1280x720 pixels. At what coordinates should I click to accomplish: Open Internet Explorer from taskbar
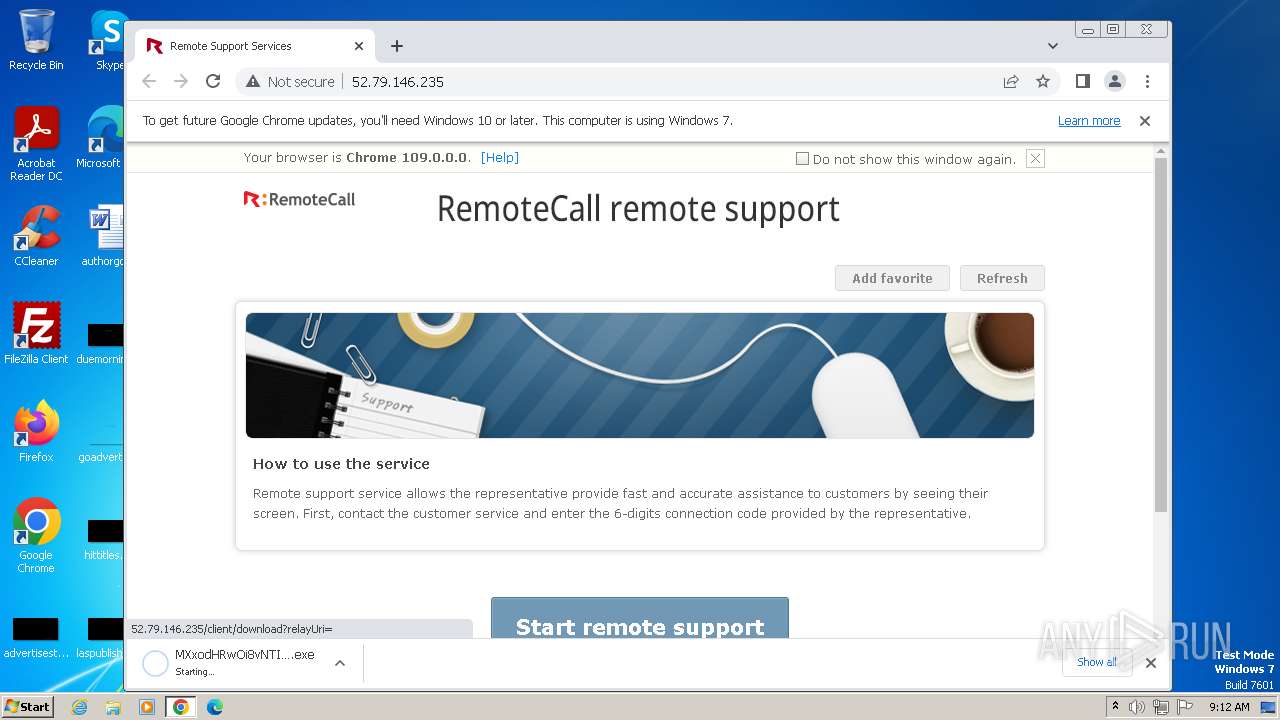click(79, 707)
